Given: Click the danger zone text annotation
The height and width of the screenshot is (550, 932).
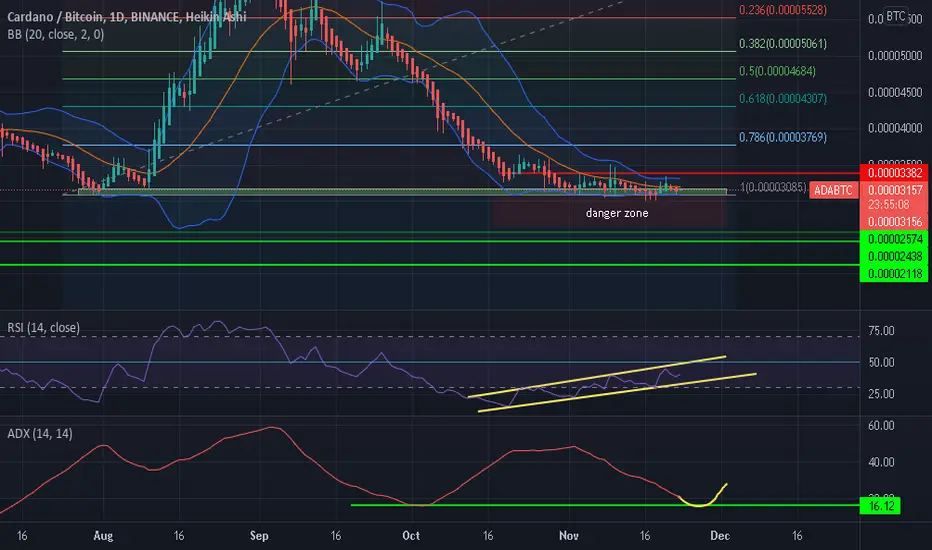Looking at the screenshot, I should (617, 213).
